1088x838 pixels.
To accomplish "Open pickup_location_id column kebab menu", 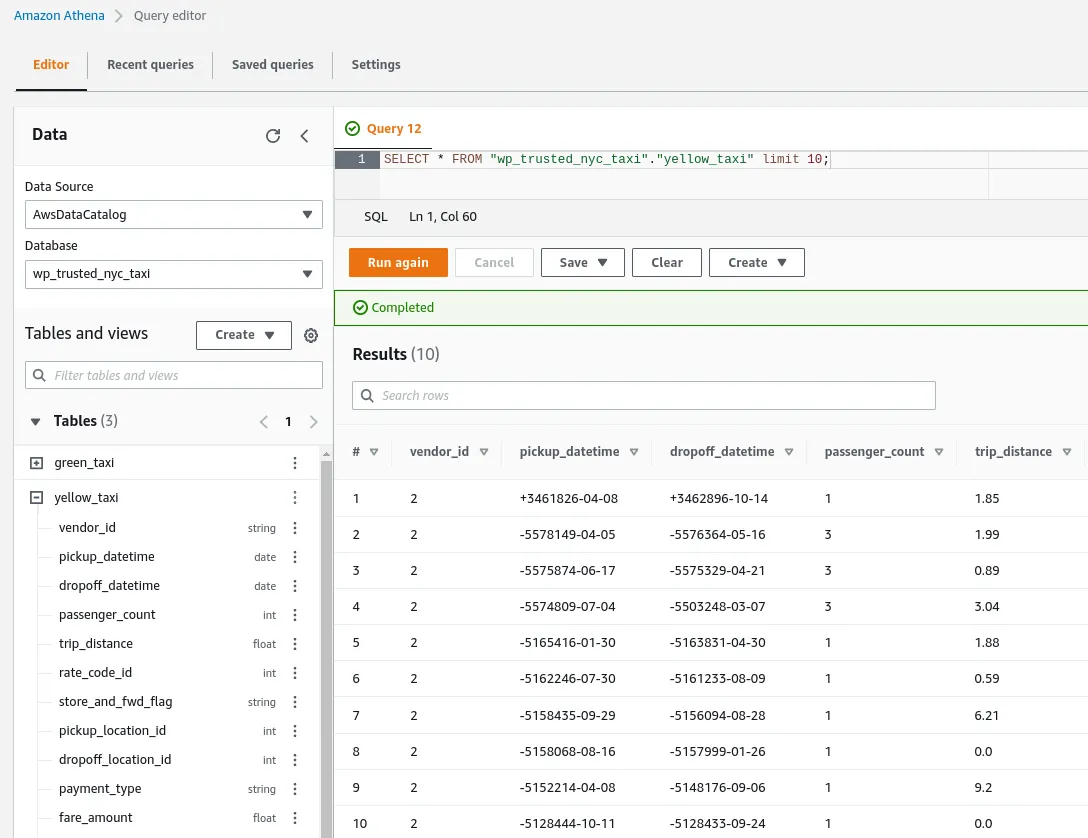I will 295,731.
